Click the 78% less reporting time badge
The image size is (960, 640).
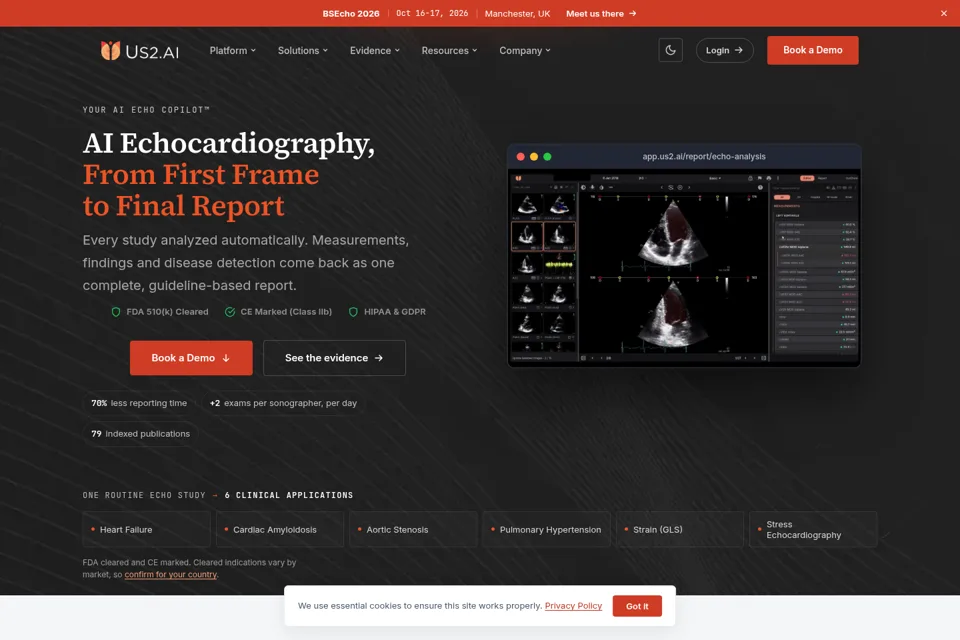coord(139,403)
